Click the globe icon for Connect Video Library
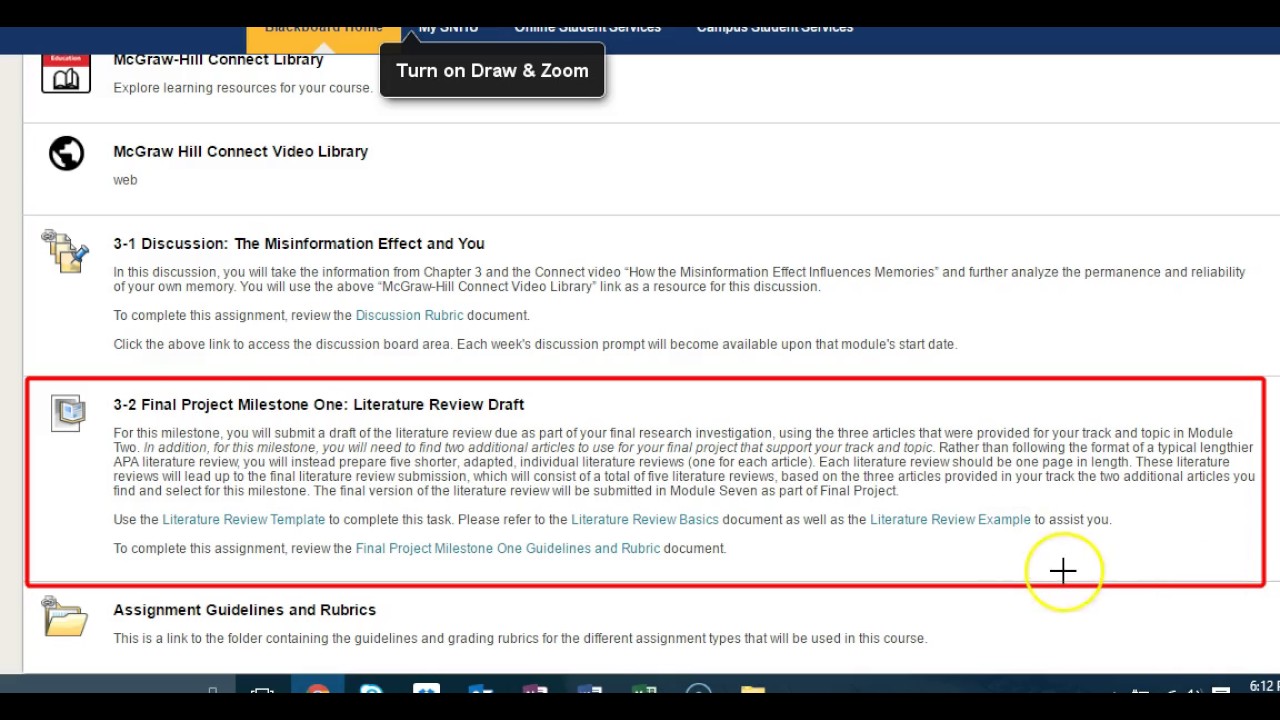The width and height of the screenshot is (1280, 720). [66, 154]
